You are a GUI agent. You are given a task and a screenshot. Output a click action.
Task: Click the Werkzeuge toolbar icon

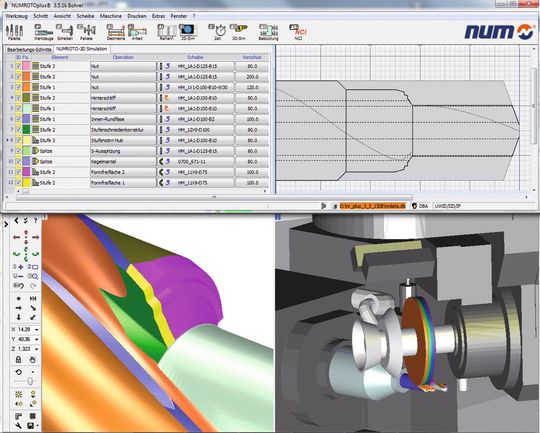pos(44,32)
